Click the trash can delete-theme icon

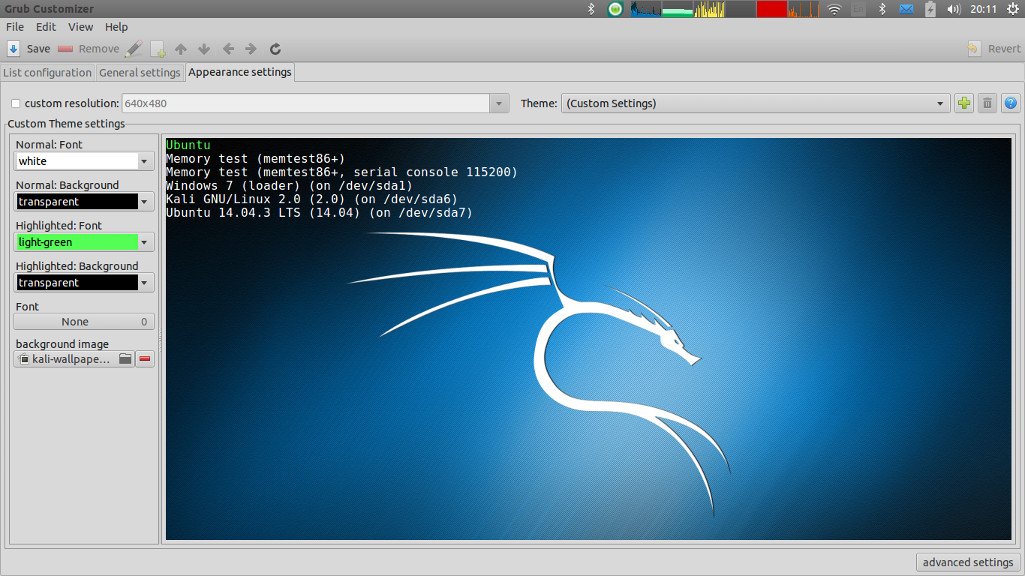tap(987, 103)
